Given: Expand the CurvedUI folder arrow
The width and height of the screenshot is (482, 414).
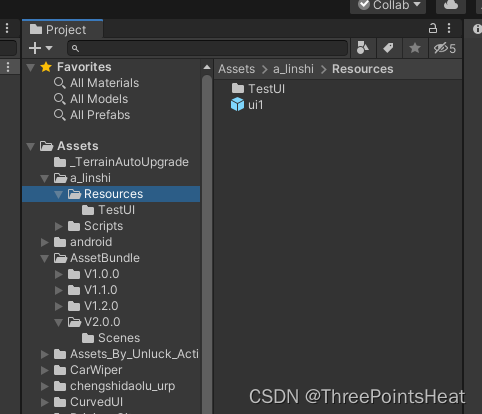Looking at the screenshot, I should [x=45, y=402].
